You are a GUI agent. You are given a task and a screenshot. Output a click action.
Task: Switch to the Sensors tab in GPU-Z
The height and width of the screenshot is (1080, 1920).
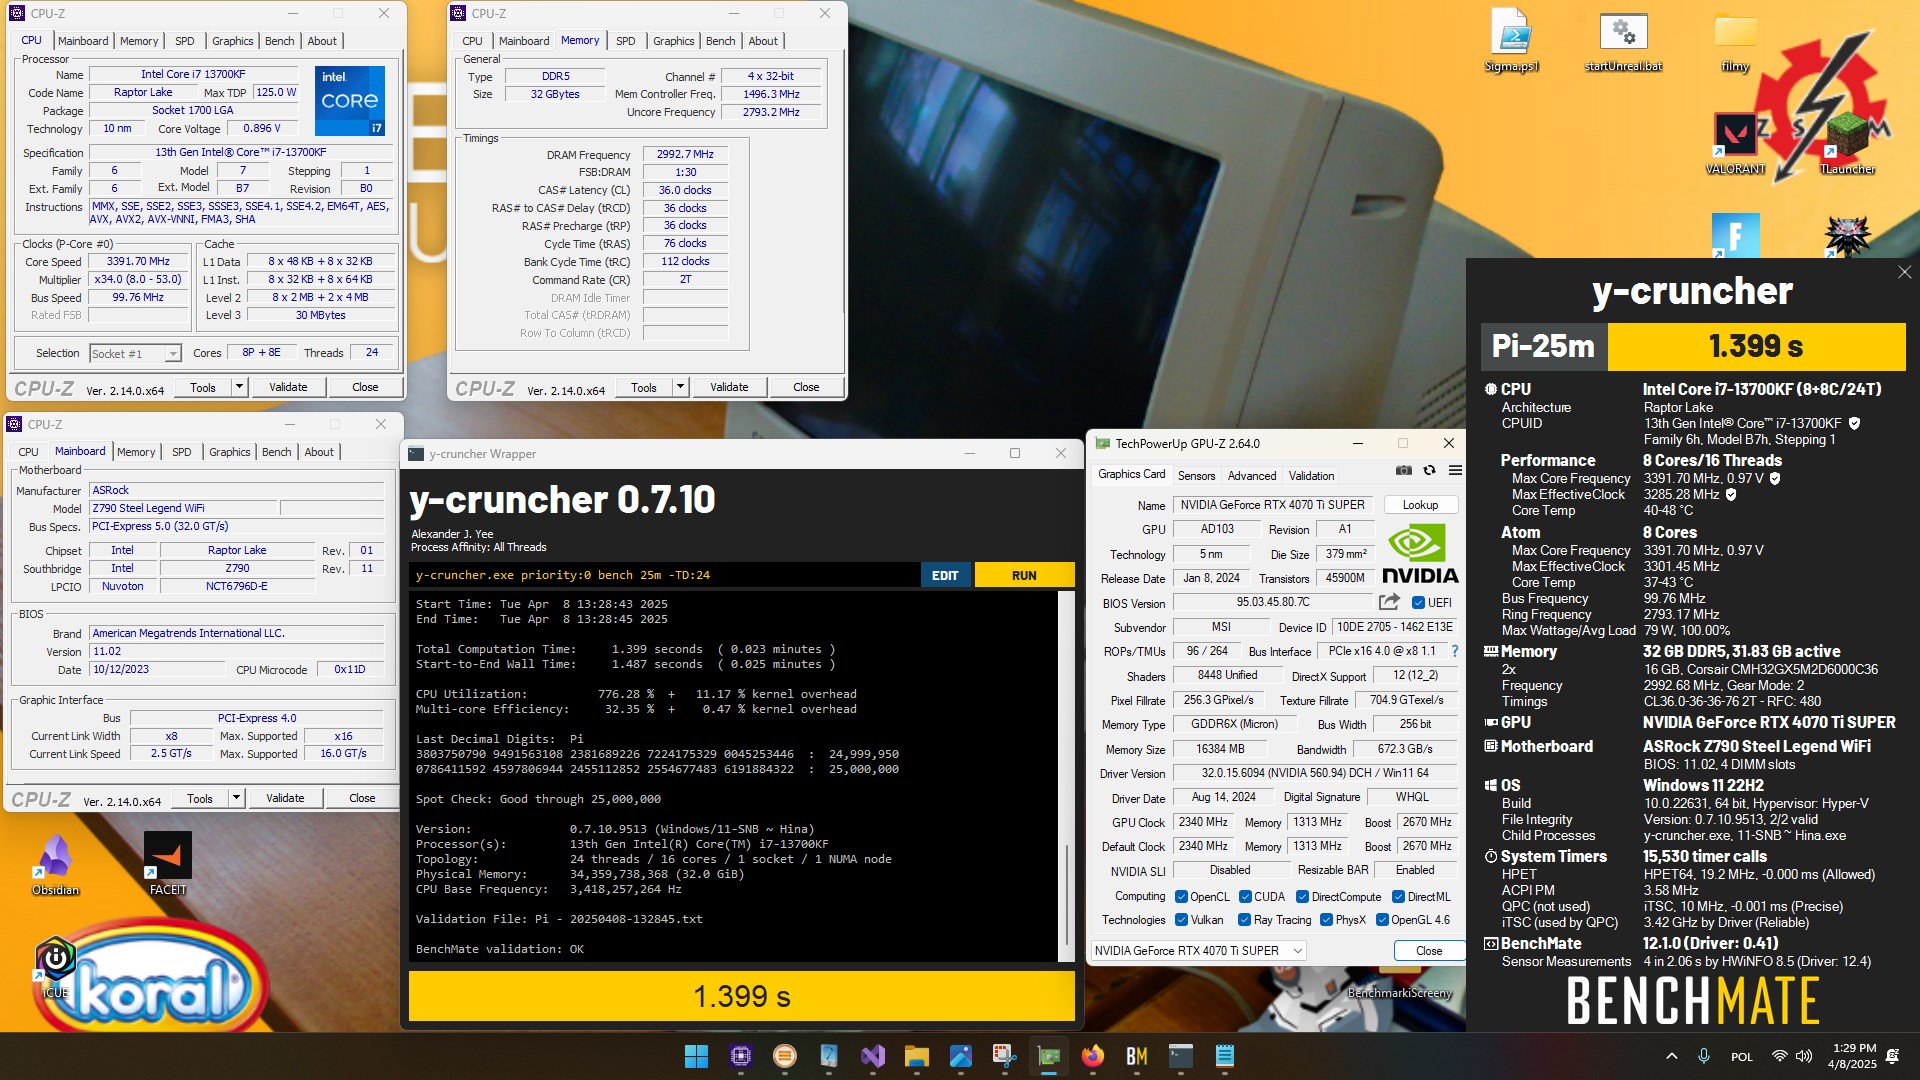[x=1196, y=476]
